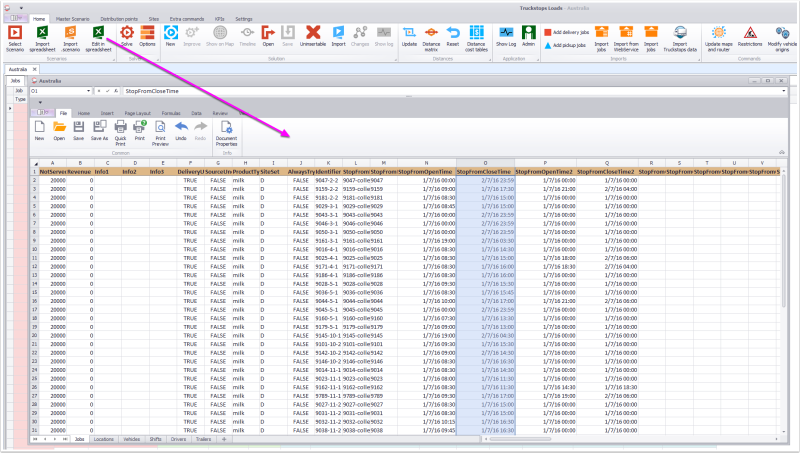This screenshot has height=453, width=800.
Task: Open spreadsheet Page Layout tab
Action: pos(137,113)
